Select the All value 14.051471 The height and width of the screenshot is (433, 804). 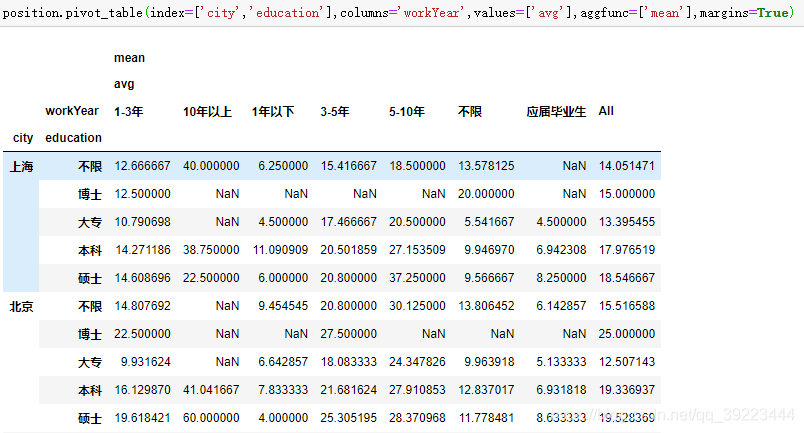(627, 166)
